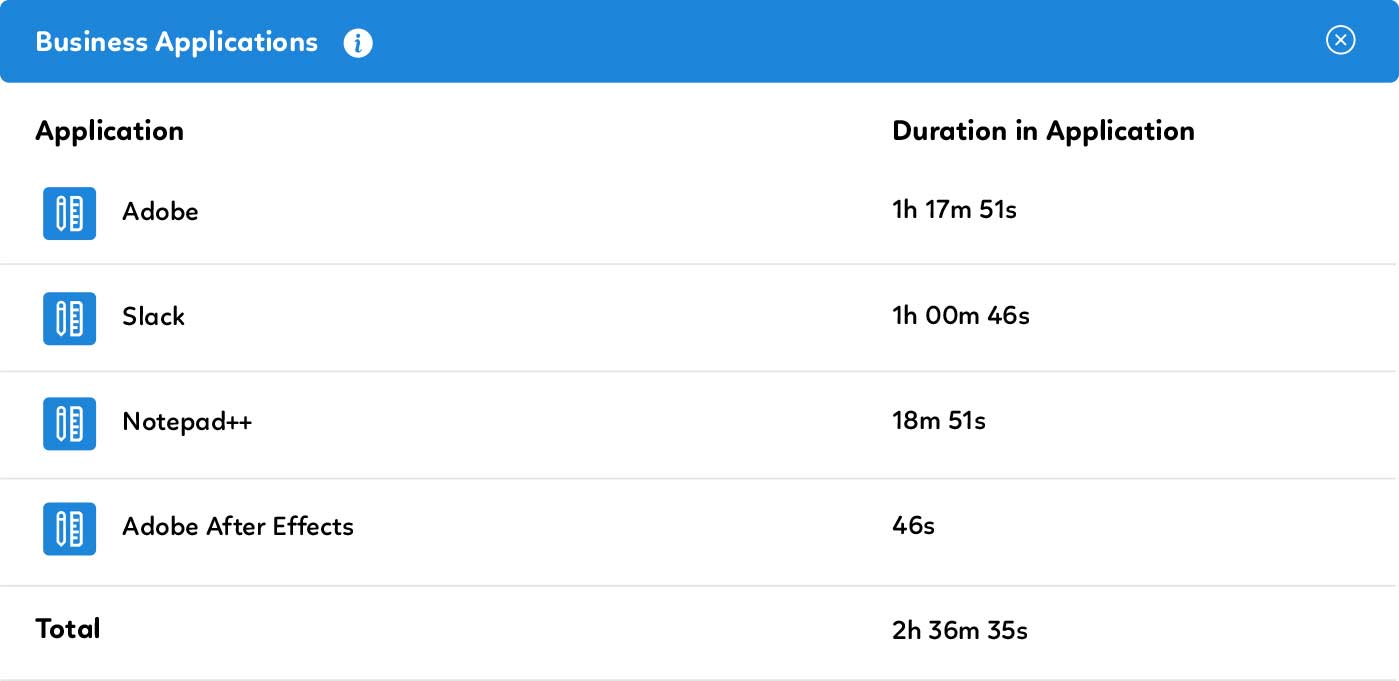Screen dimensions: 1399x681
Task: Select the Slack application name
Action: [x=153, y=317]
